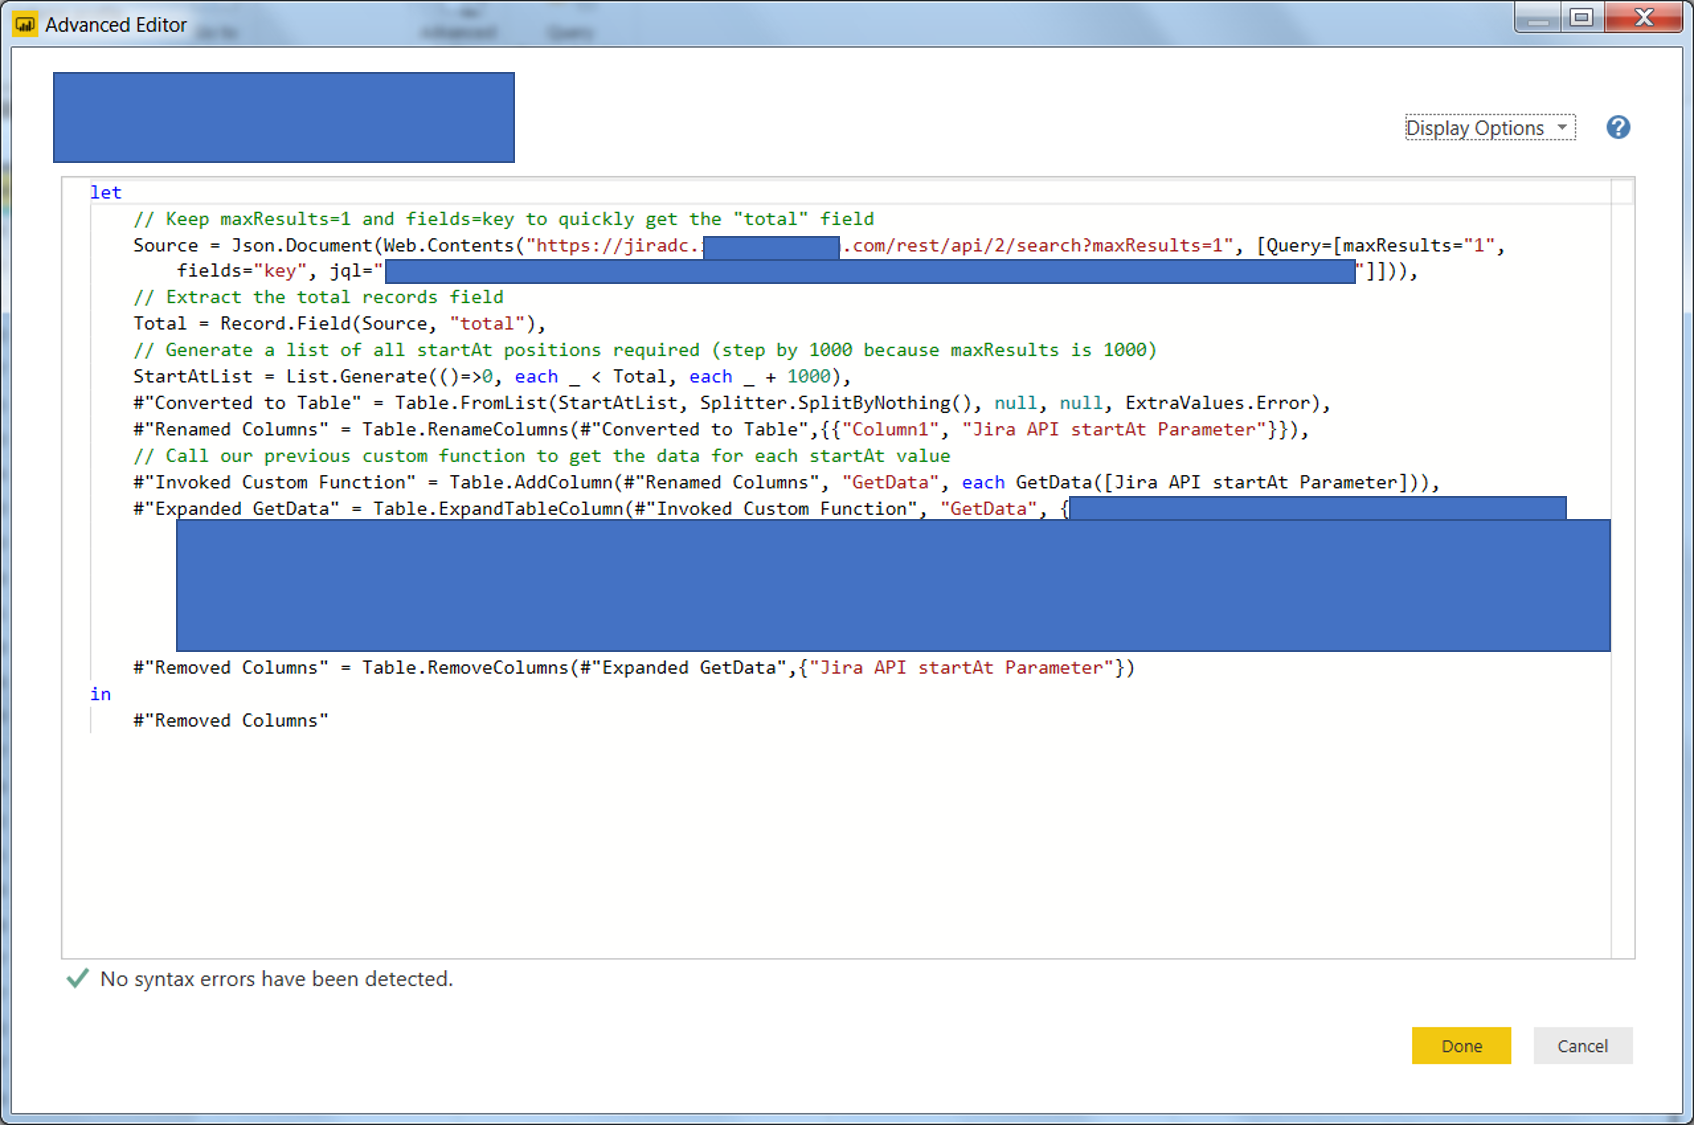Click the 'Table.RenameColumns' code line
Screen dimensions: 1694x1125
(x=721, y=430)
